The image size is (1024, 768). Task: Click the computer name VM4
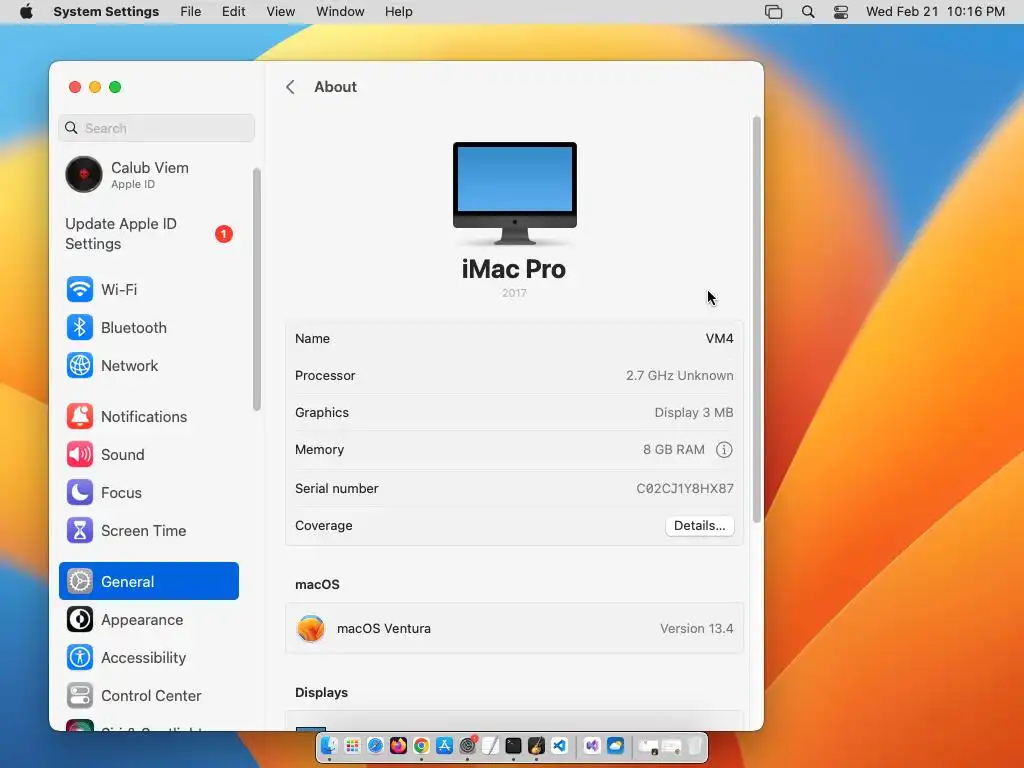719,338
